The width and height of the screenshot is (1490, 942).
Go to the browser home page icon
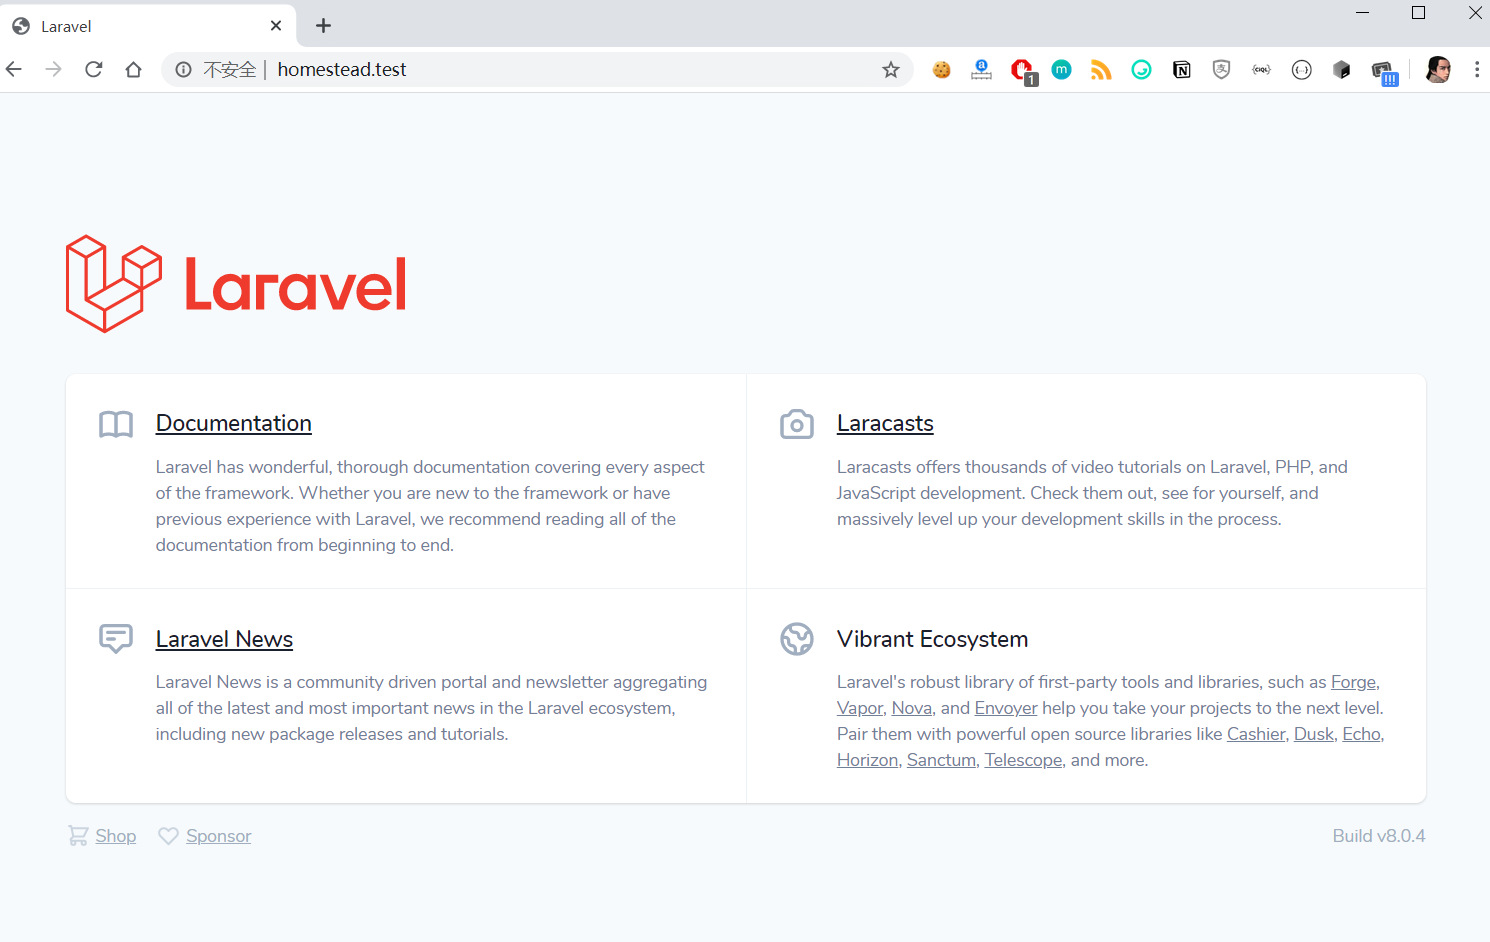tap(134, 69)
